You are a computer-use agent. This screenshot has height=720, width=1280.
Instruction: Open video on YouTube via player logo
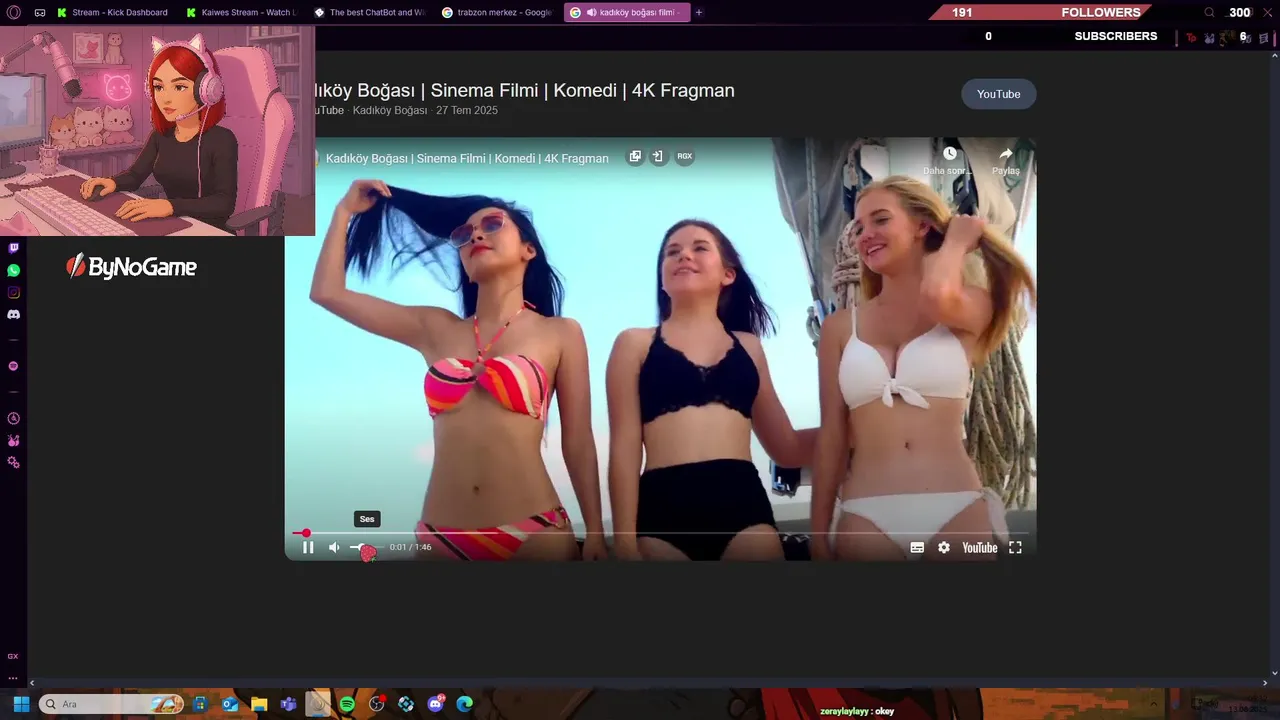click(x=980, y=547)
